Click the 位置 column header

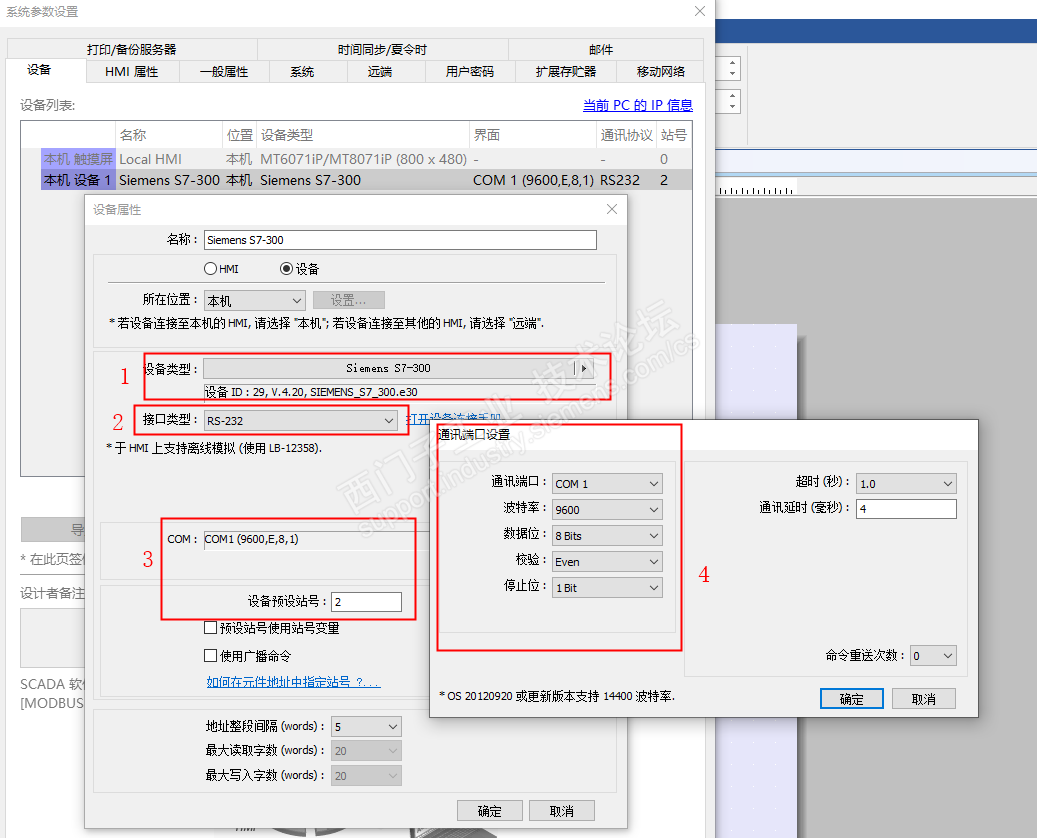point(239,135)
